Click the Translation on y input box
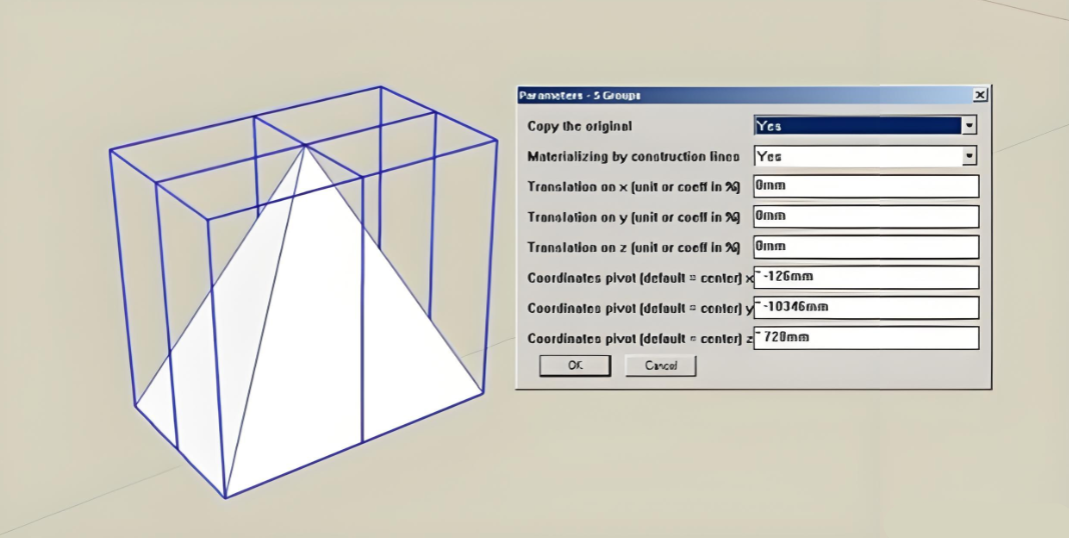 pos(865,216)
